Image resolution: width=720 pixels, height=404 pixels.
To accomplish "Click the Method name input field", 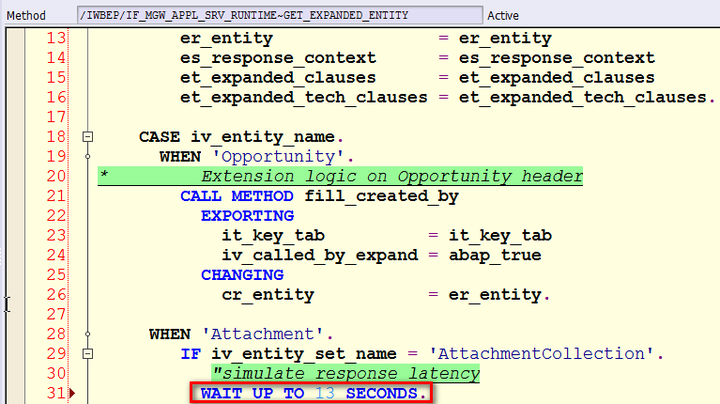I will pos(280,15).
